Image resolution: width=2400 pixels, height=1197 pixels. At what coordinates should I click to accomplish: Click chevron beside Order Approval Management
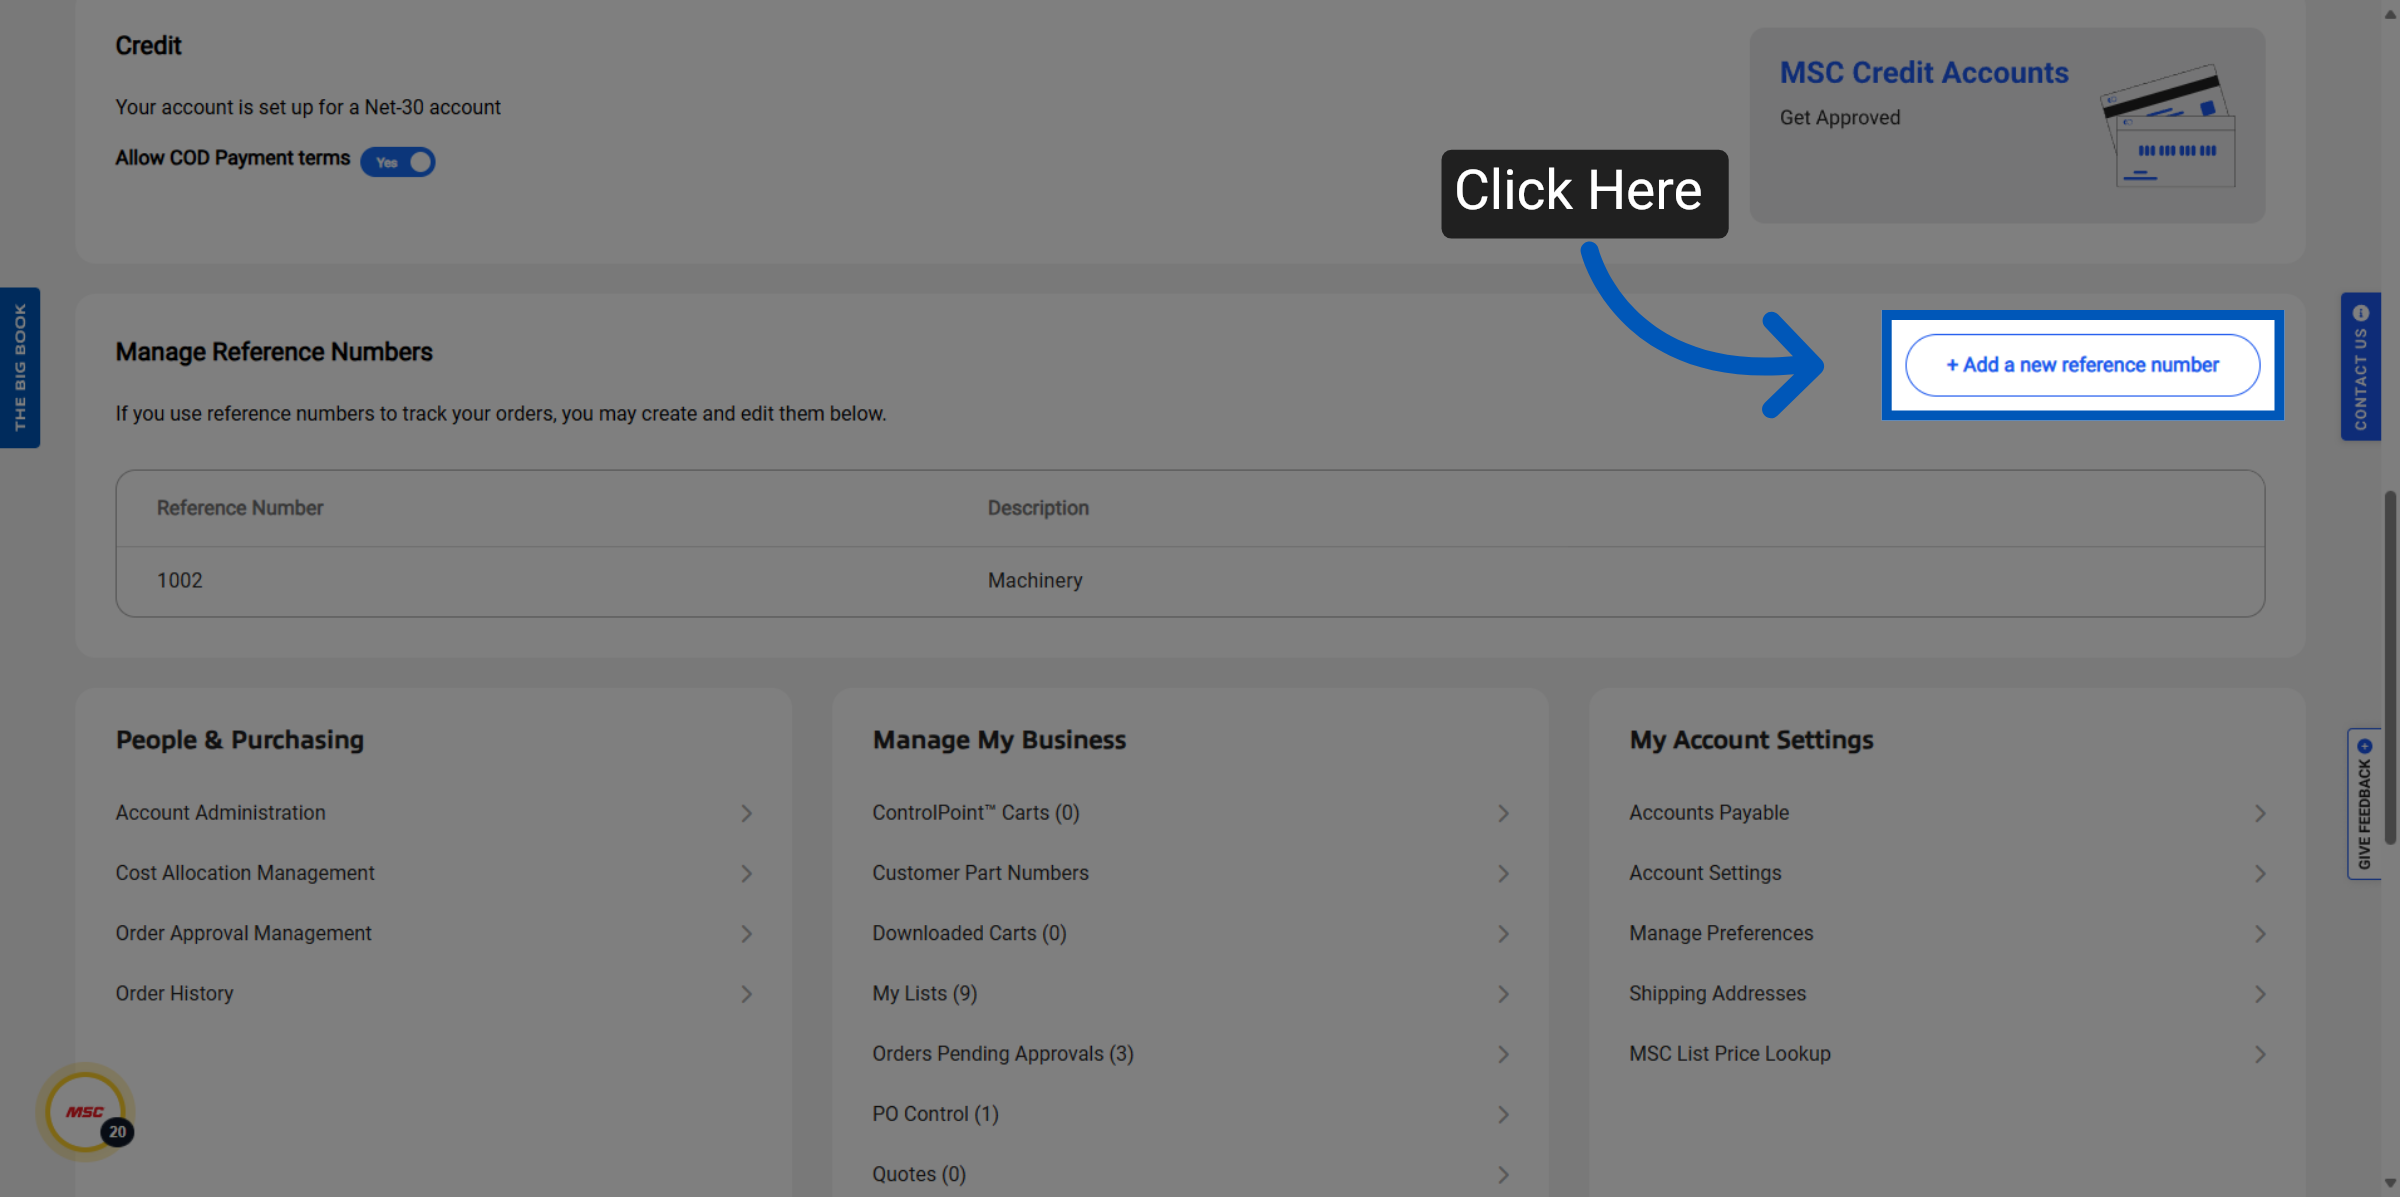pyautogui.click(x=746, y=933)
